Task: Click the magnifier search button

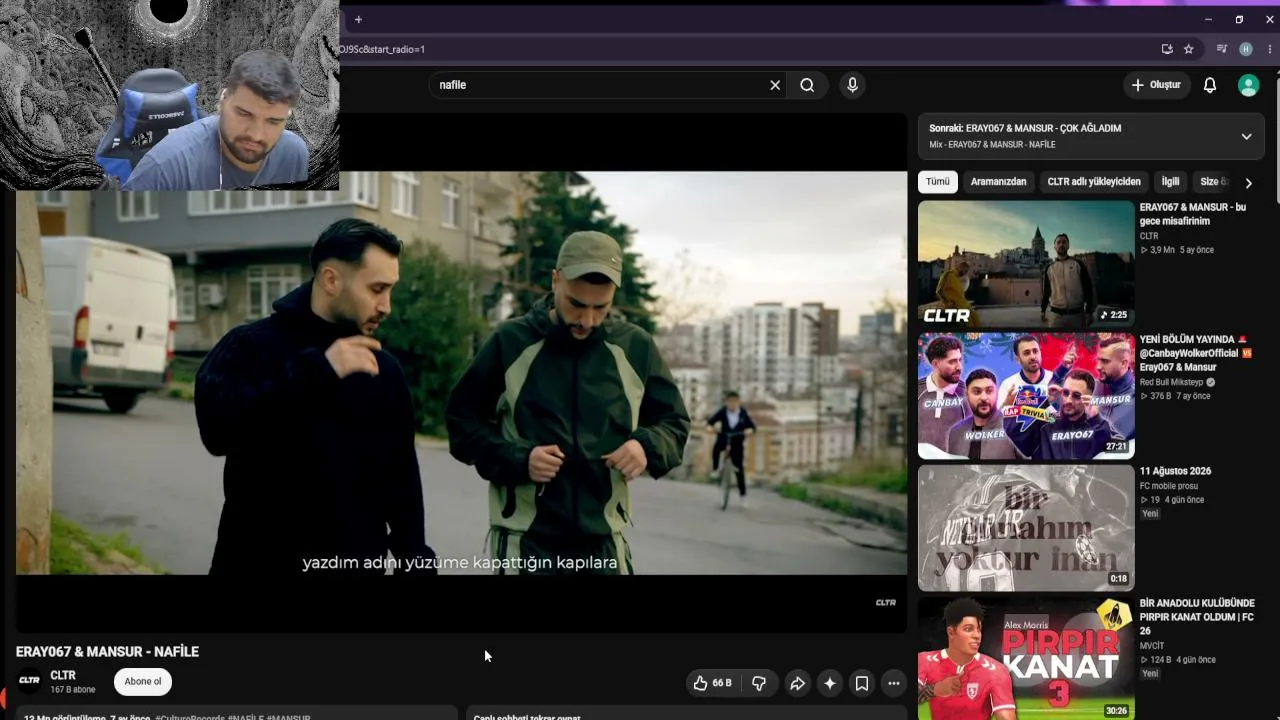Action: pos(807,85)
